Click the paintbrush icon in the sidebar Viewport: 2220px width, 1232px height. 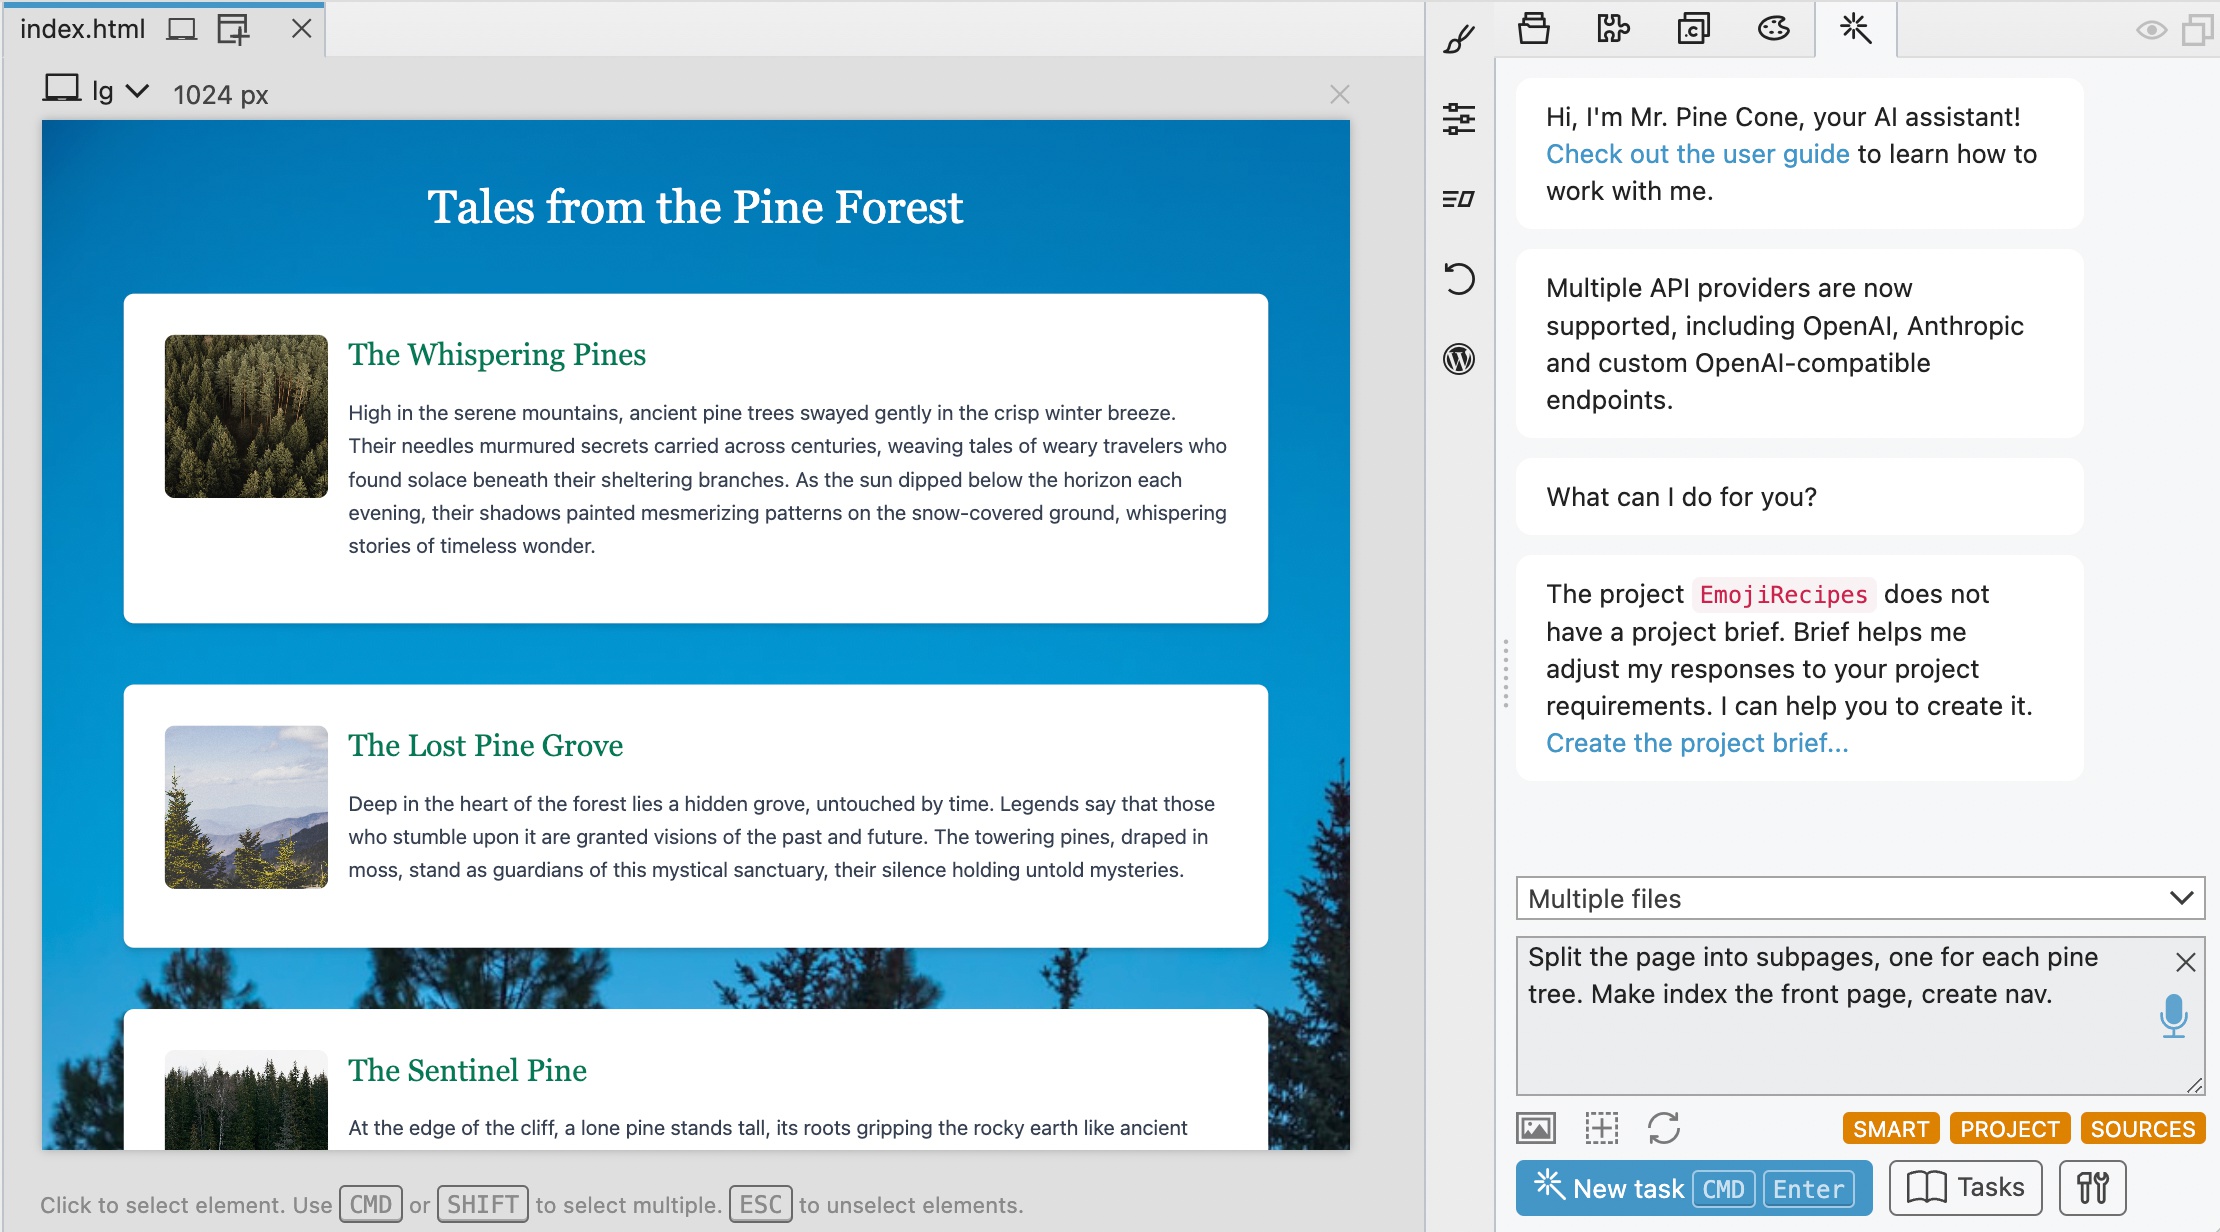click(x=1459, y=39)
